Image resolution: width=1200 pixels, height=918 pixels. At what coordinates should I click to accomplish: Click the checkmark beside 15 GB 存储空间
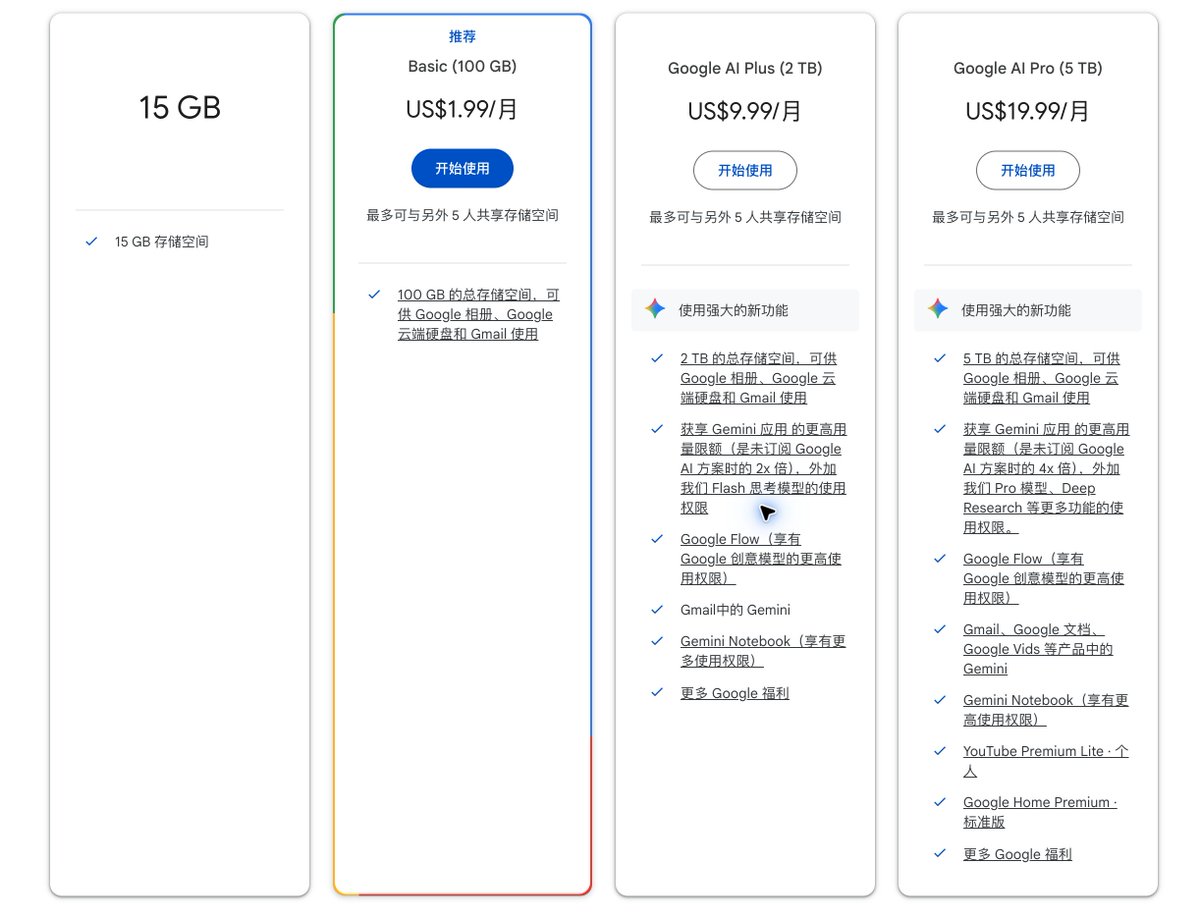(x=92, y=241)
